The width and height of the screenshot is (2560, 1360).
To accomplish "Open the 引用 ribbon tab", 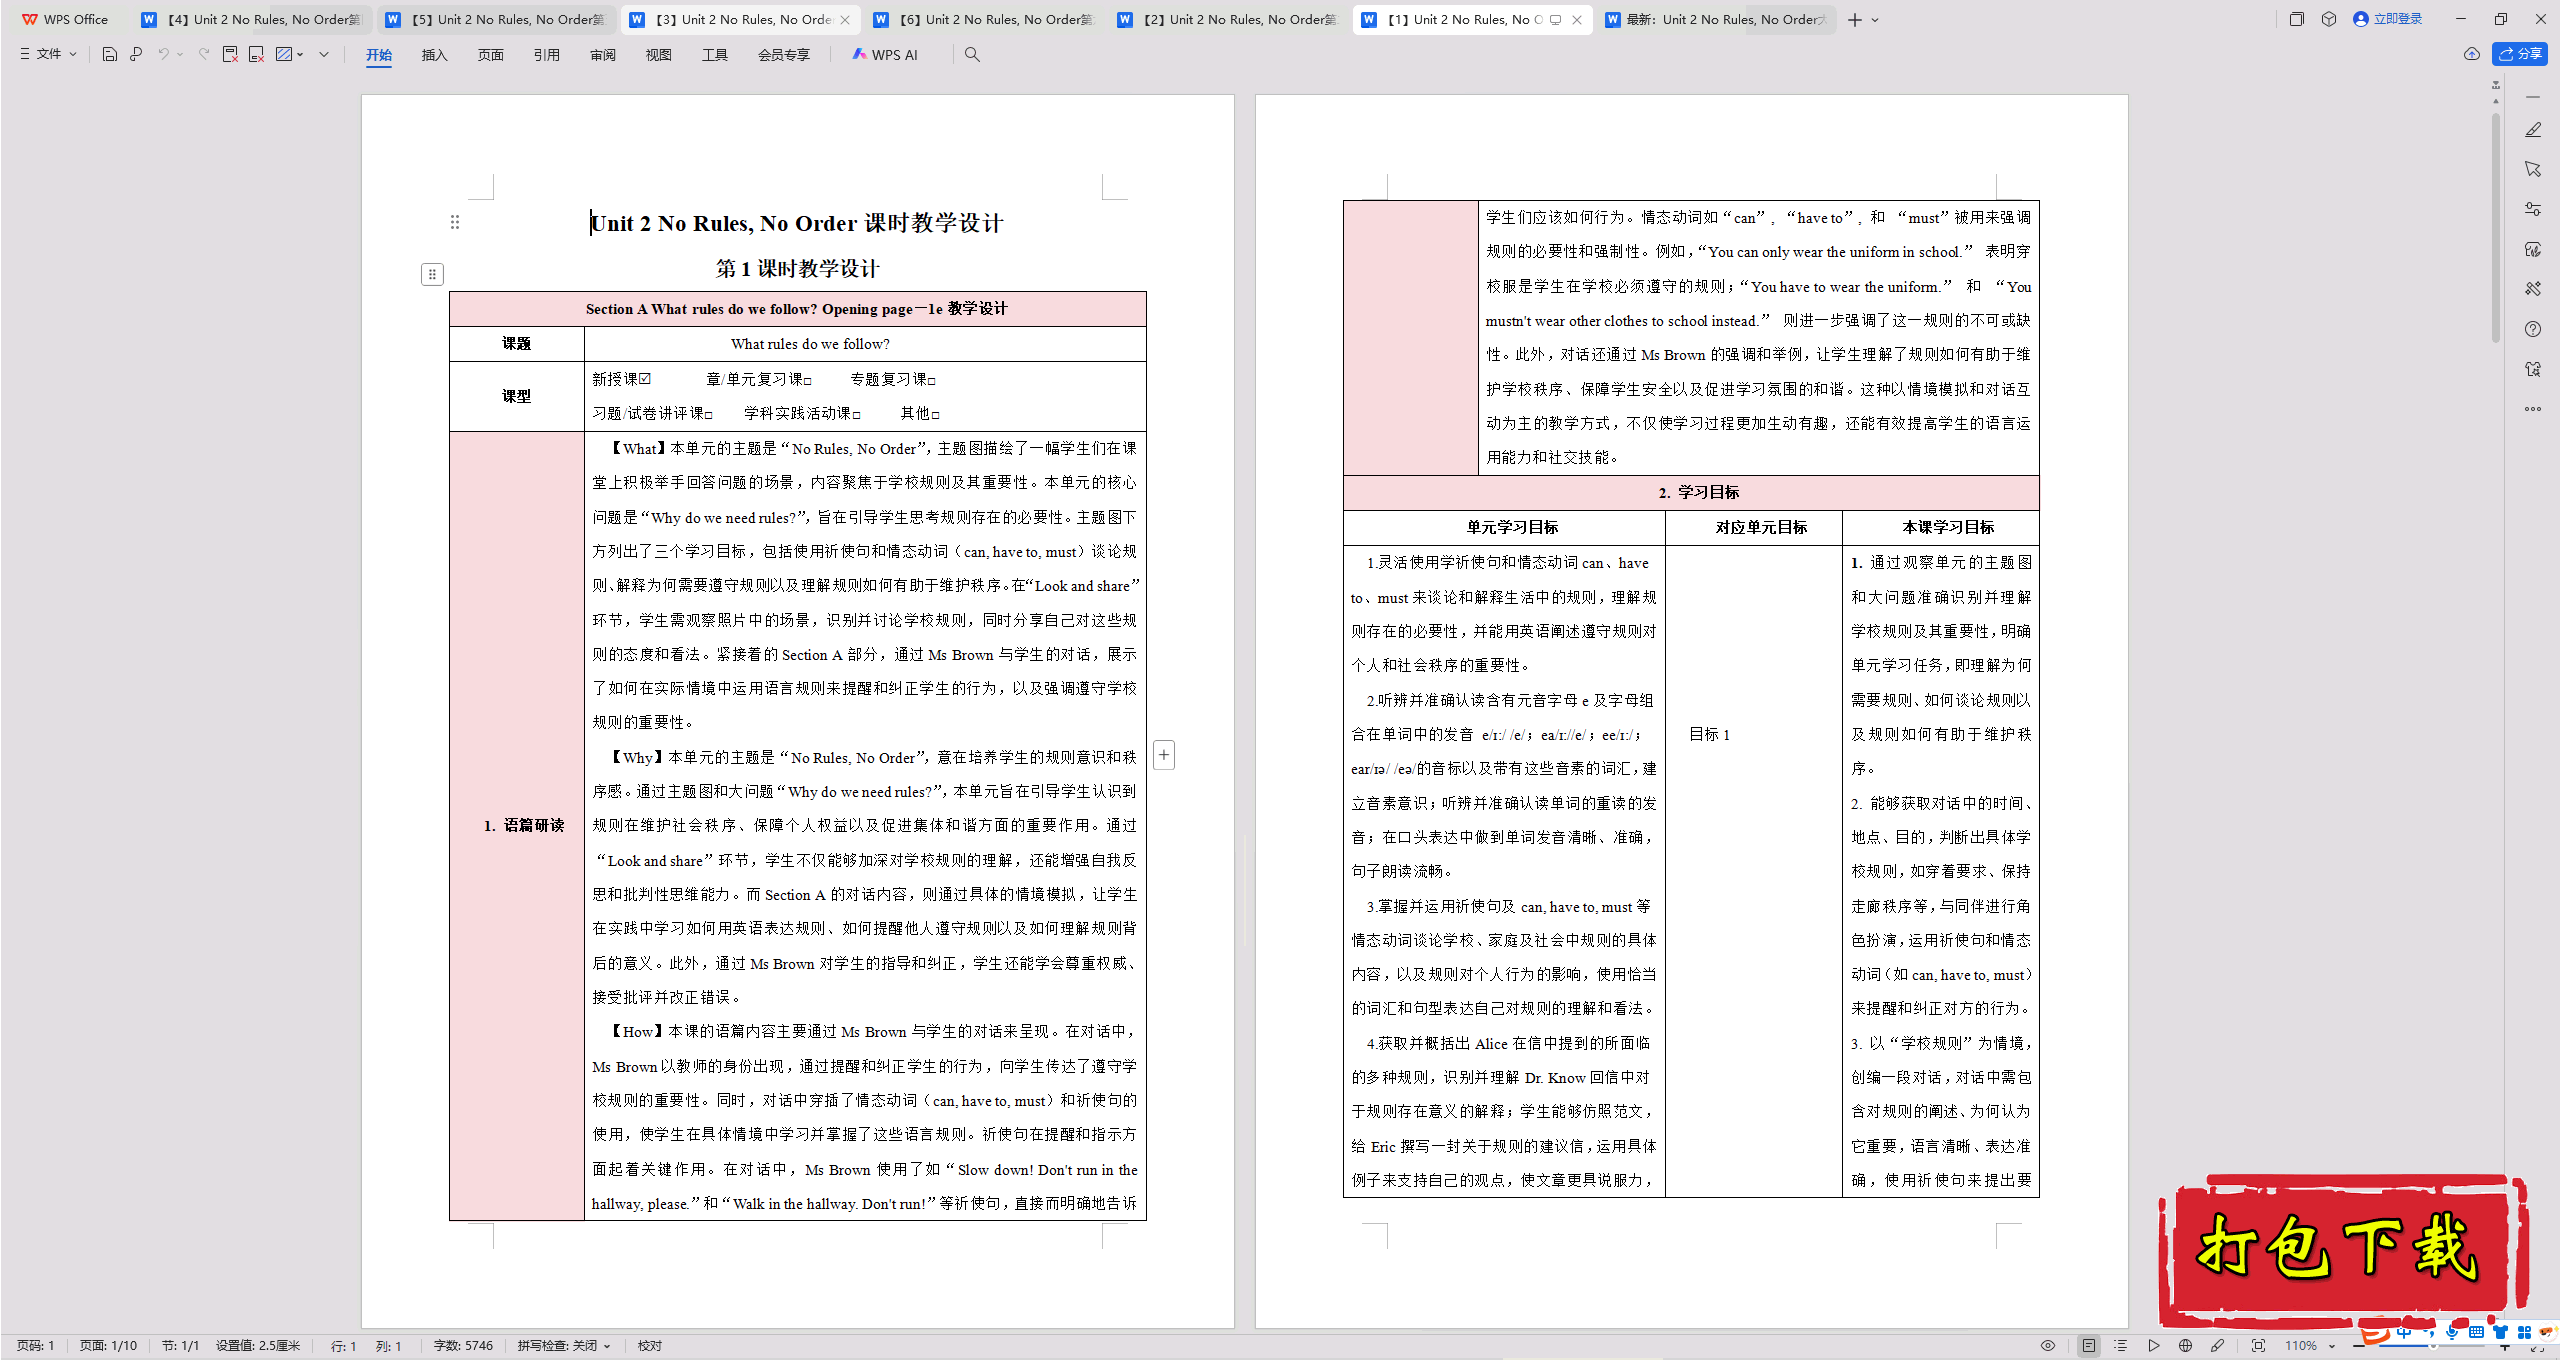I will click(547, 55).
